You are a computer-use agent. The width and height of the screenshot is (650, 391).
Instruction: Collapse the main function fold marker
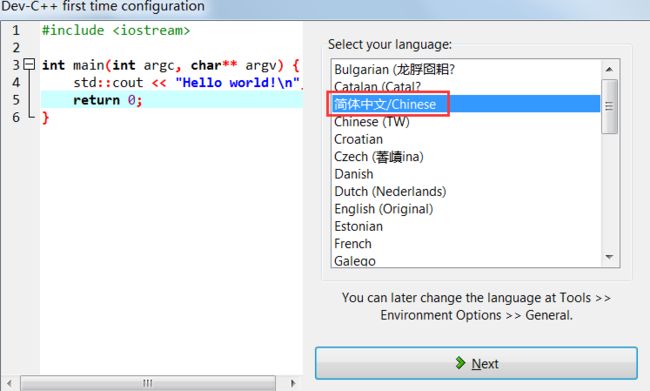click(x=29, y=64)
